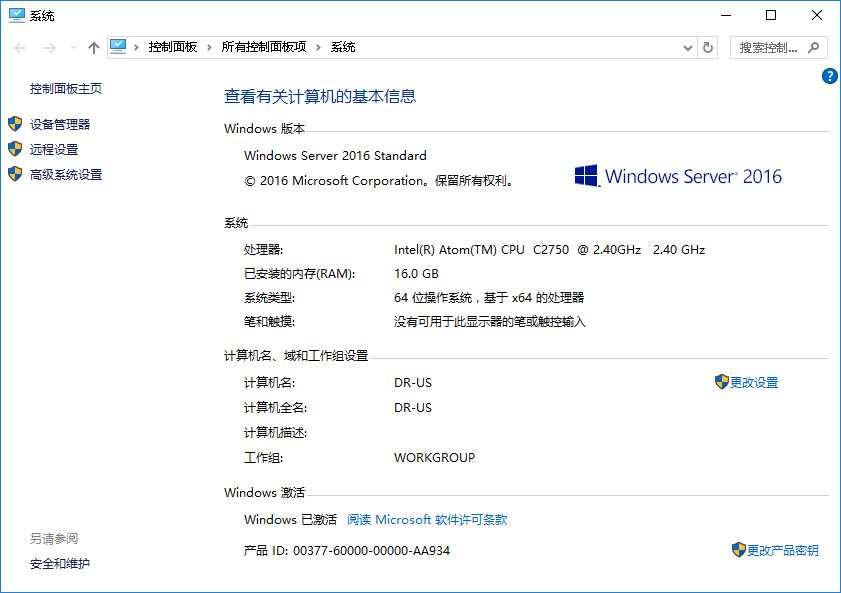Viewport: 841px width, 593px height.
Task: Click the shield icon beside 远程设置
Action: 15,149
